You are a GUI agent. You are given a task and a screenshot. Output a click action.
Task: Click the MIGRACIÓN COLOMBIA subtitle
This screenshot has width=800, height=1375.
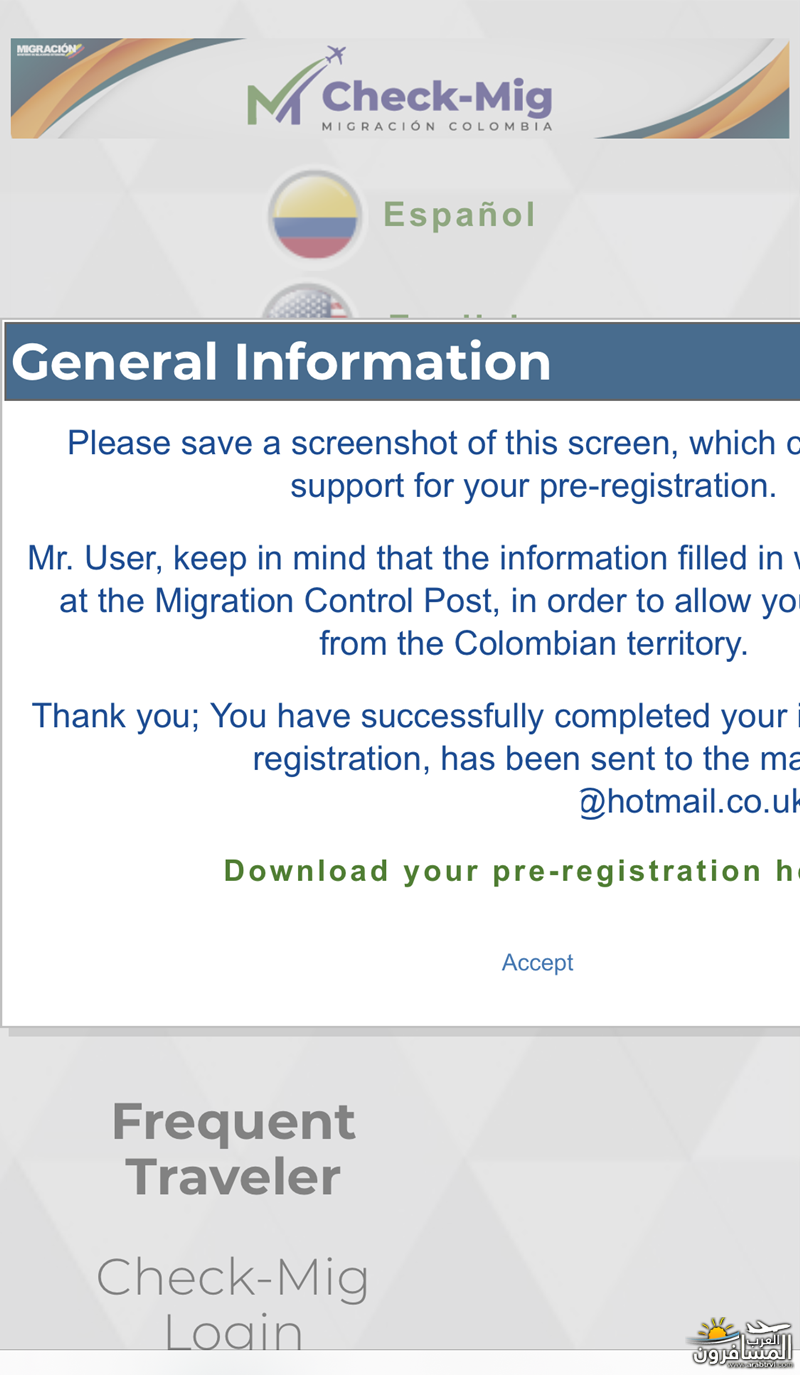point(437,127)
